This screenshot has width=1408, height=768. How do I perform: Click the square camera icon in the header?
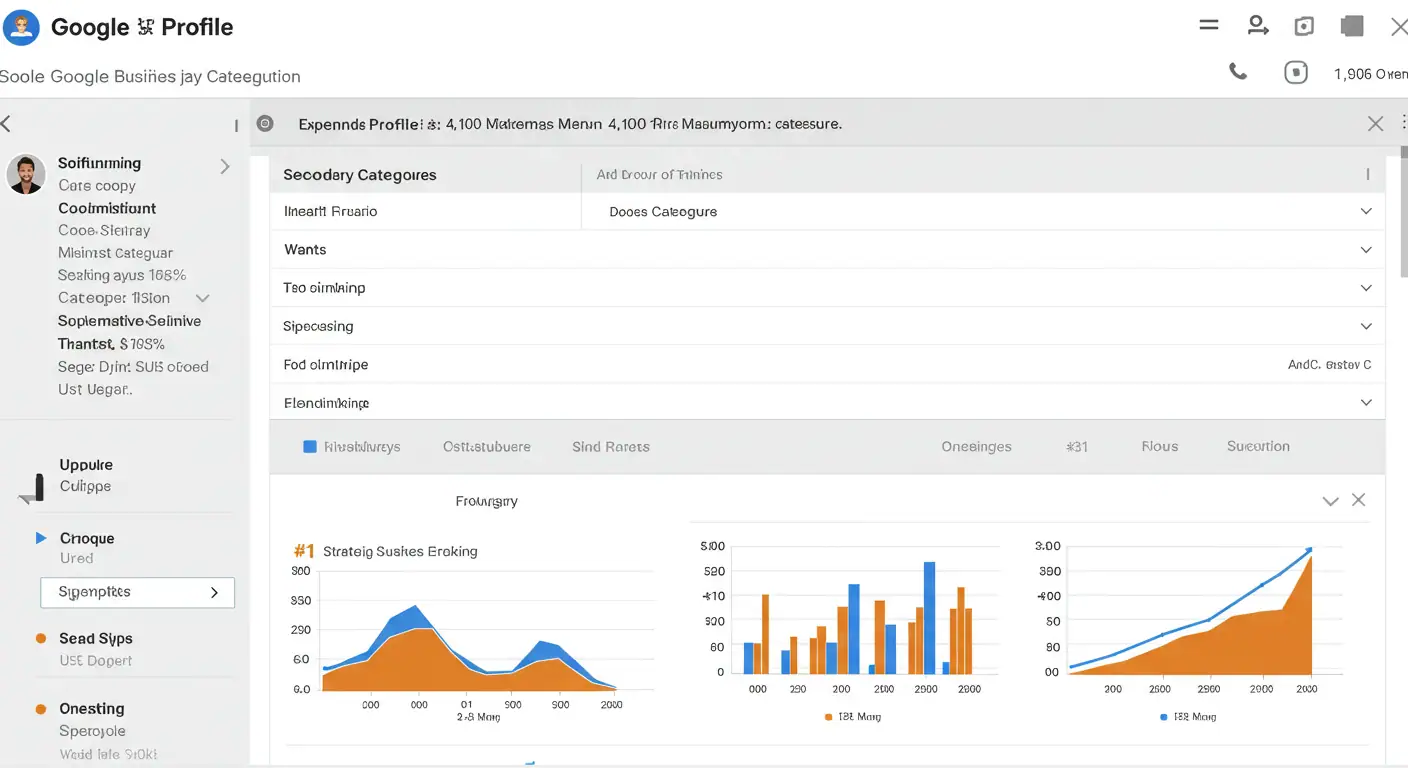coord(1304,27)
